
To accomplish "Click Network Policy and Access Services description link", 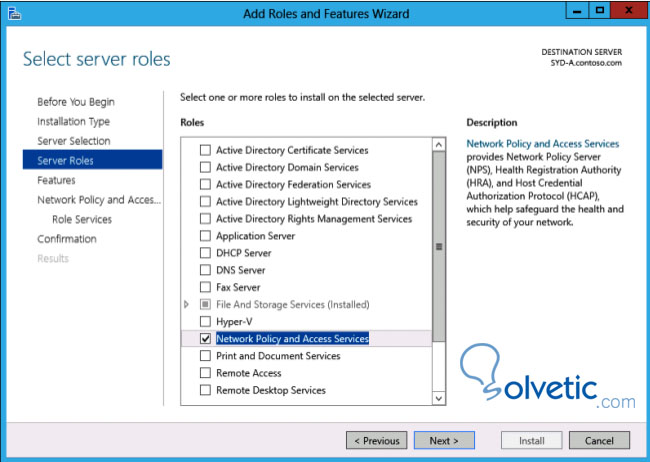I will pyautogui.click(x=543, y=144).
